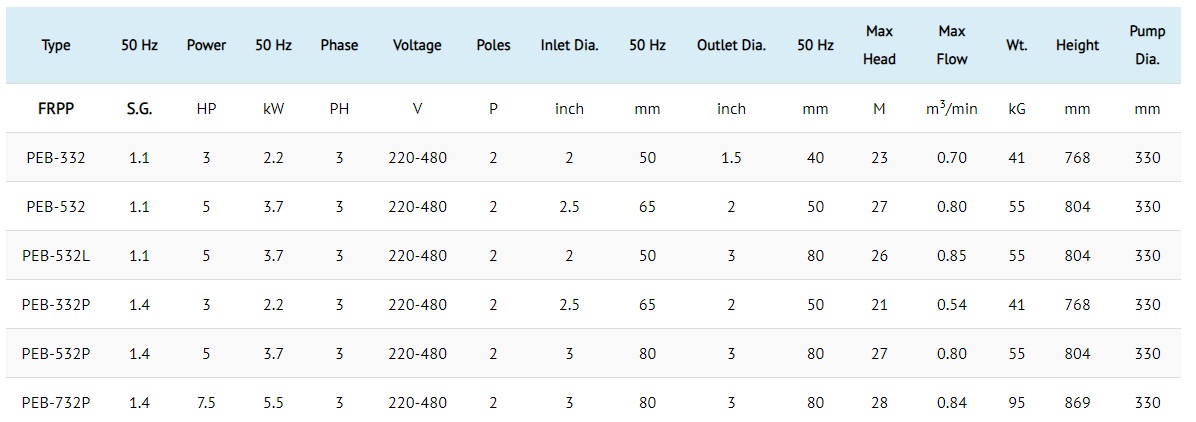Click the FRPP label cell
Screen dimensions: 1196x422
pos(56,108)
